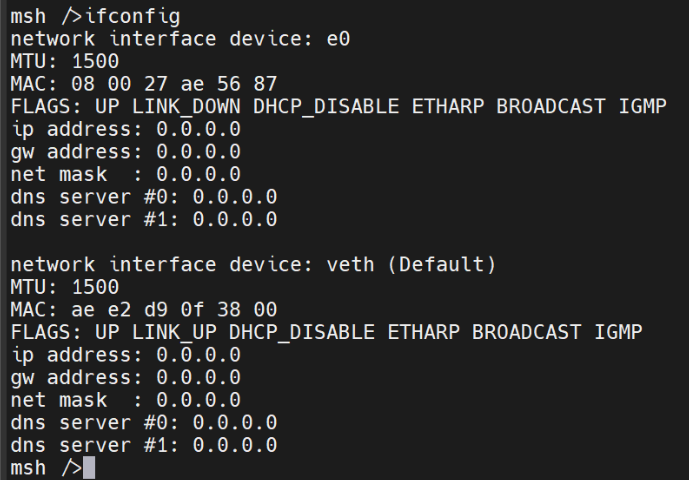Viewport: 689px width, 480px height.
Task: Click veth's dns server #0 line
Action: pos(143,421)
